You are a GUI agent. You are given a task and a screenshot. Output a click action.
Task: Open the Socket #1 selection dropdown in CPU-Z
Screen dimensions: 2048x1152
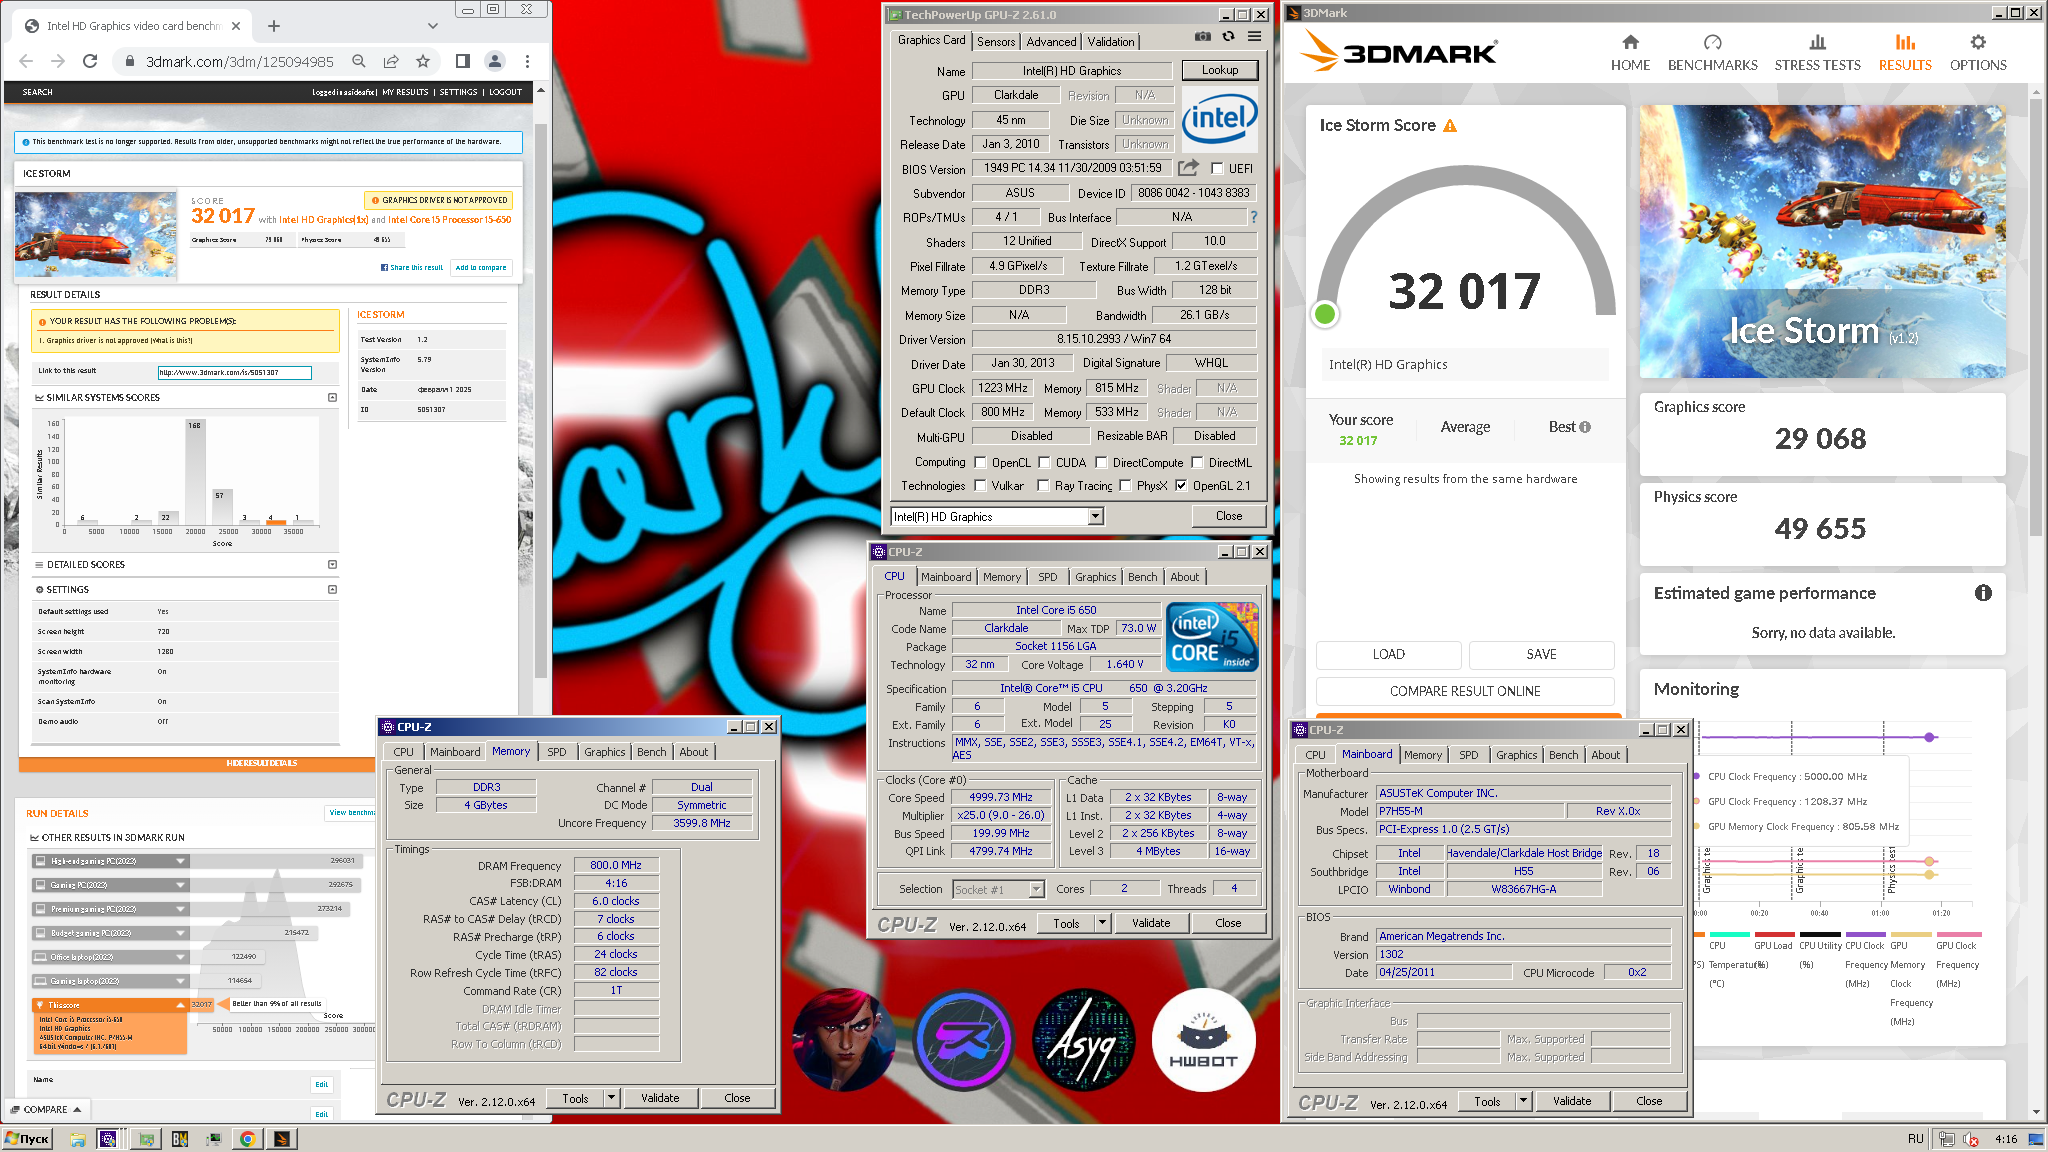(1036, 889)
